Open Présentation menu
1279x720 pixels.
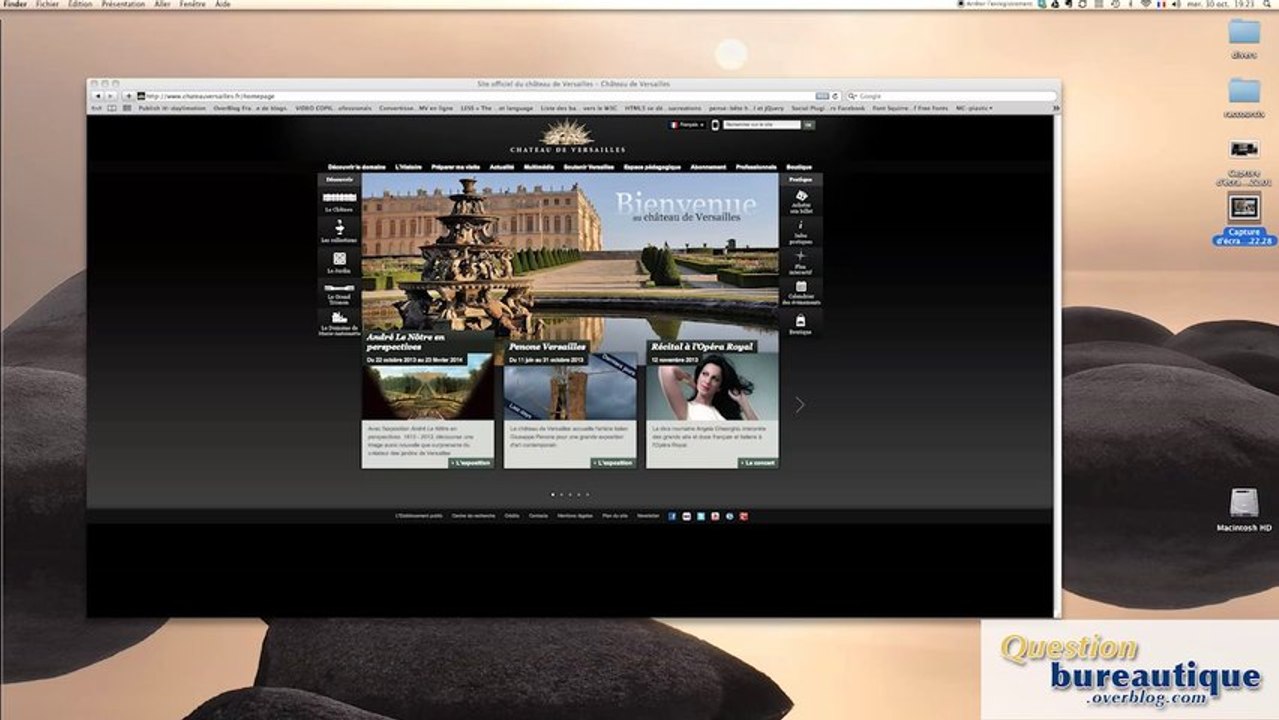pos(123,4)
